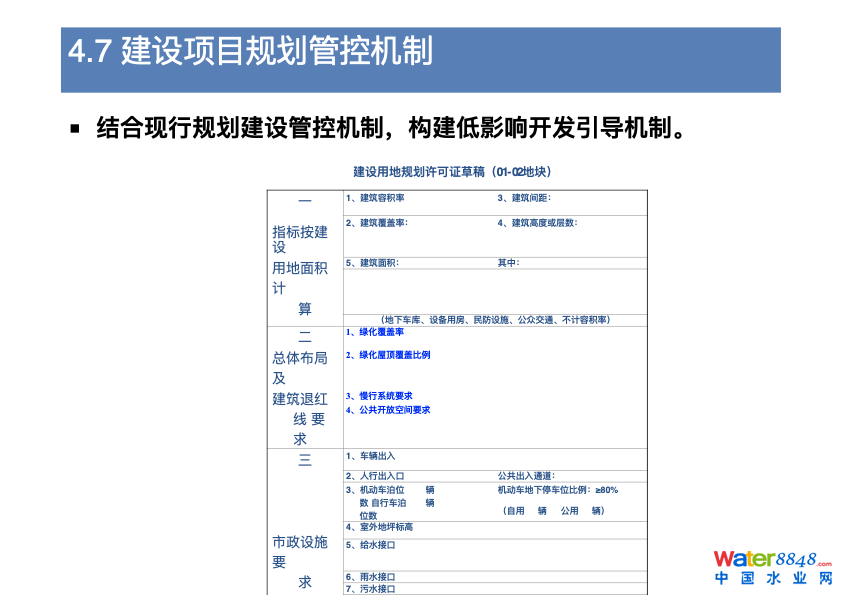Image resolution: width=842 pixels, height=595 pixels.
Task: Click the bullet sentence 结合现行规划建设管控机制
Action: click(x=390, y=128)
